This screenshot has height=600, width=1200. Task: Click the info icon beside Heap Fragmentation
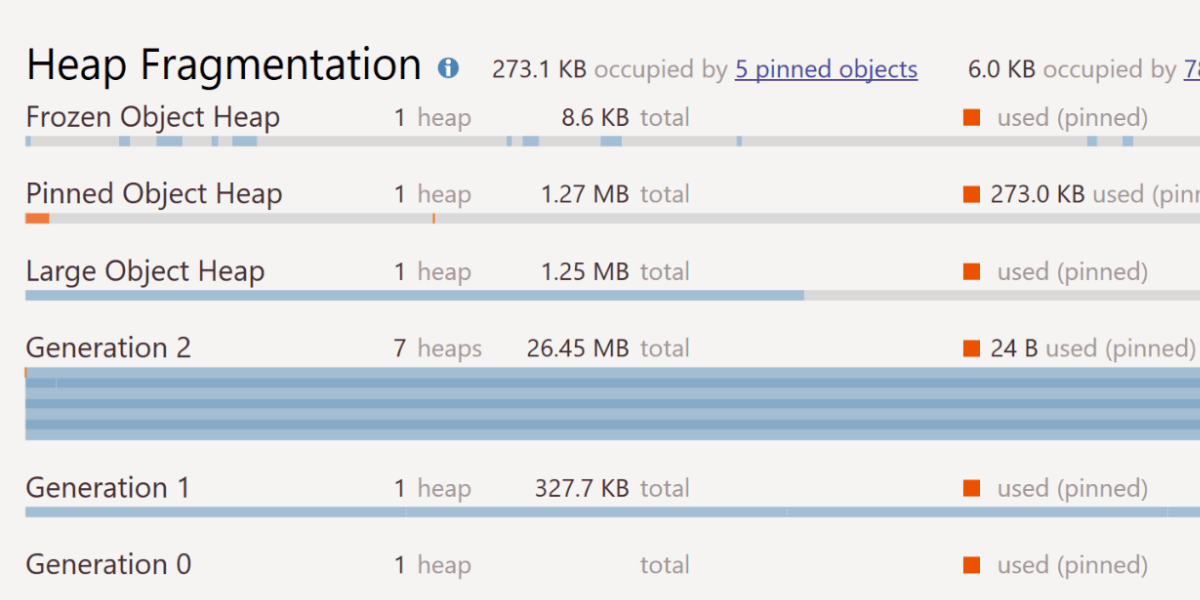tap(448, 69)
